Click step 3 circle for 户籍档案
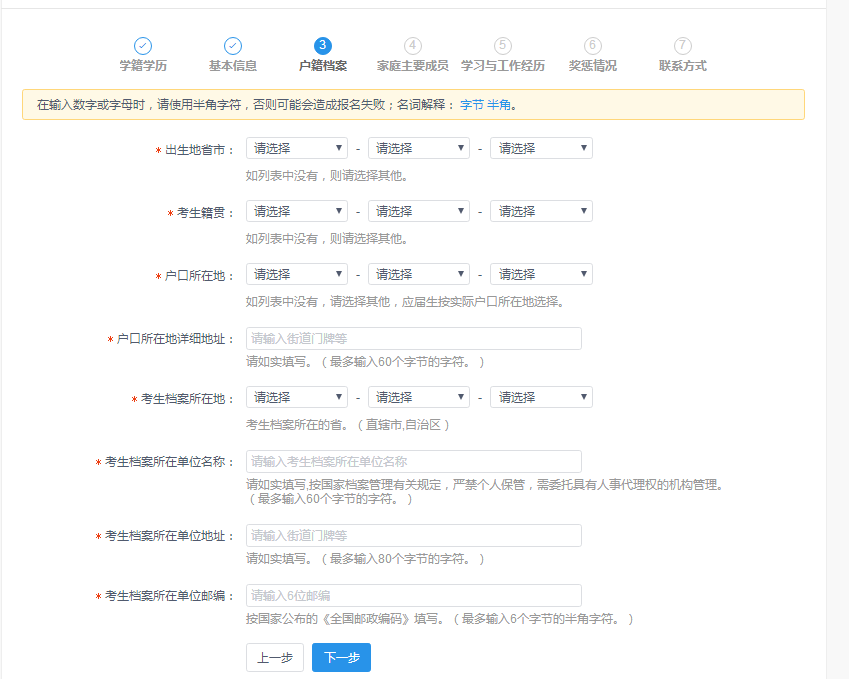 tap(322, 46)
